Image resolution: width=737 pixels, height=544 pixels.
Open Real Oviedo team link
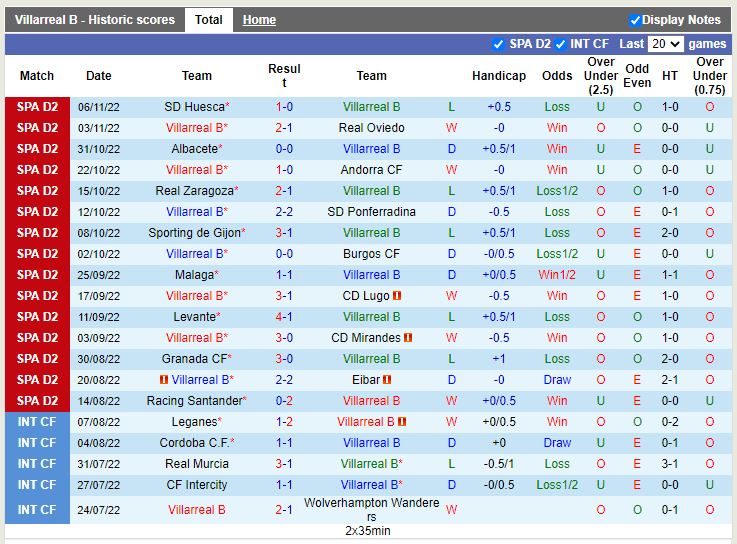pyautogui.click(x=371, y=128)
